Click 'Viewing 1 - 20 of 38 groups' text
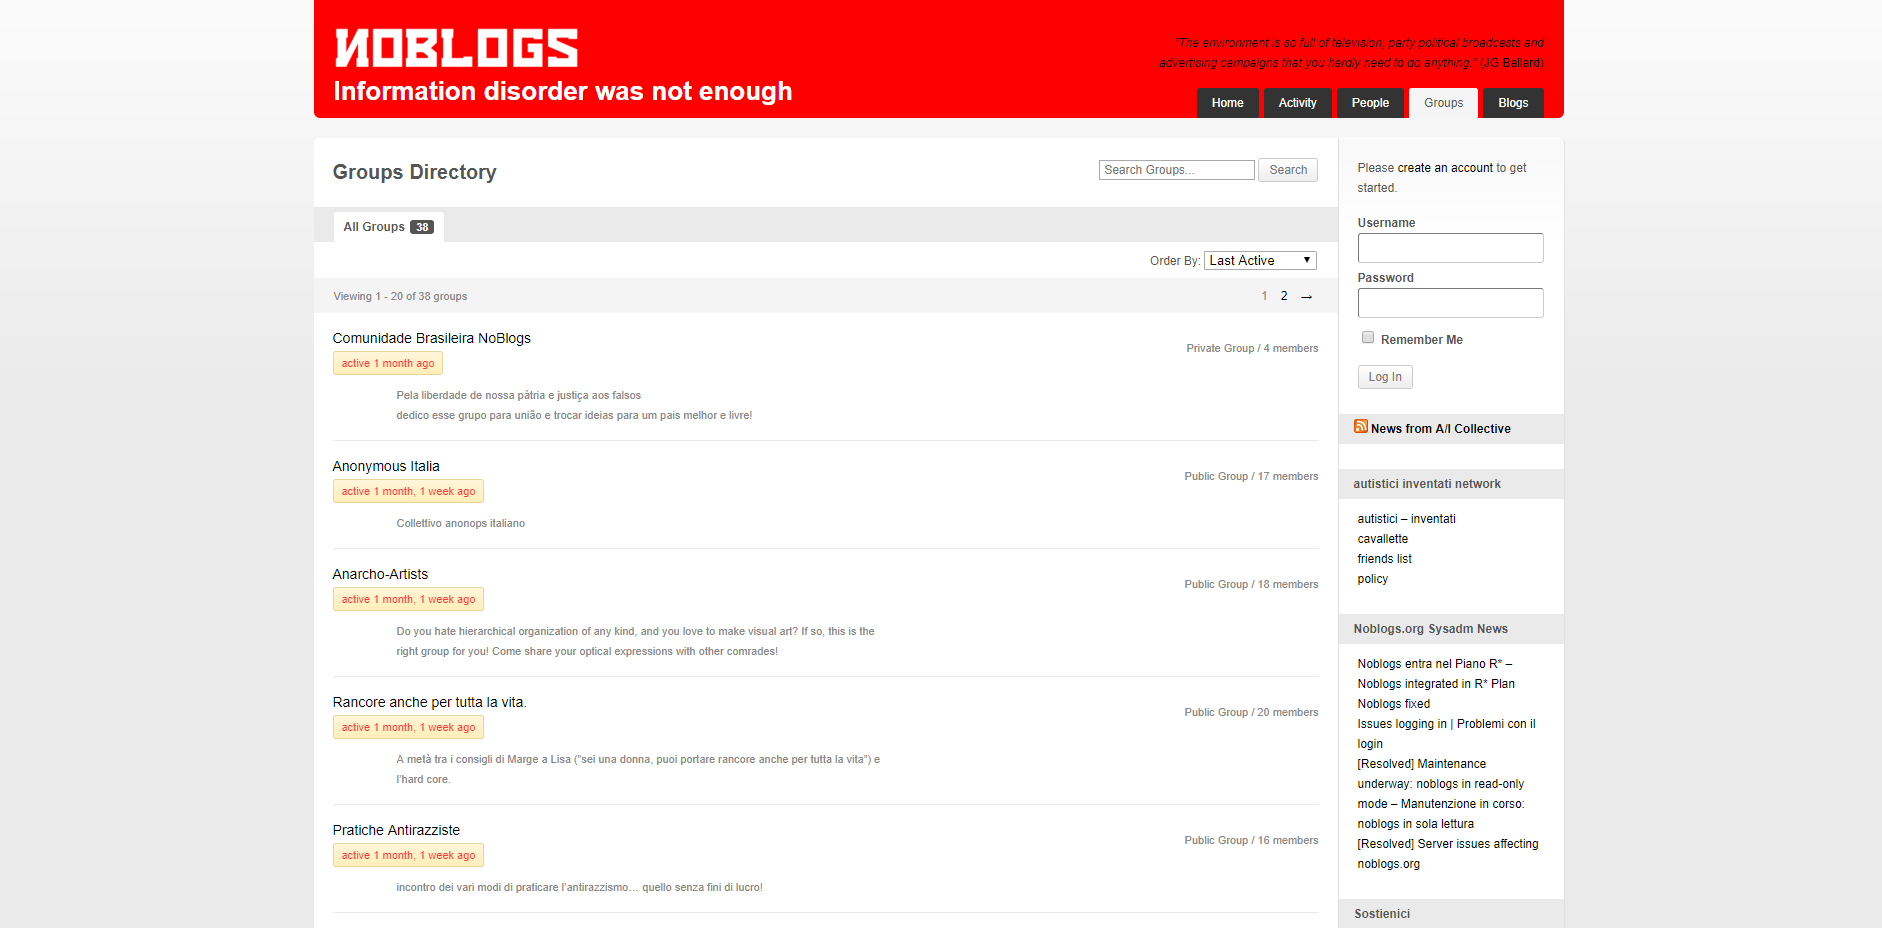1882x928 pixels. 400,296
